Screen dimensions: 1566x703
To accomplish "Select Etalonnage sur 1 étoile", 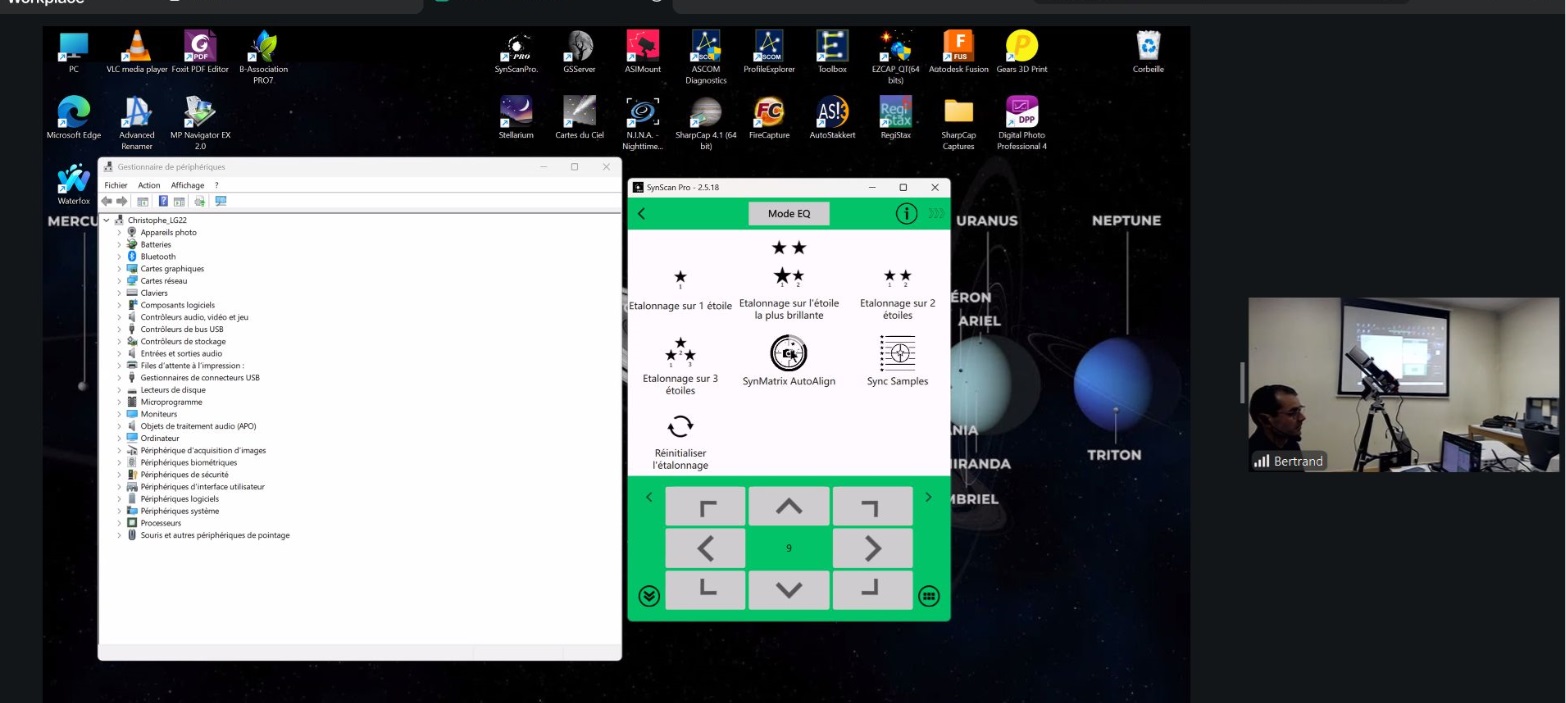I will pos(680,279).
